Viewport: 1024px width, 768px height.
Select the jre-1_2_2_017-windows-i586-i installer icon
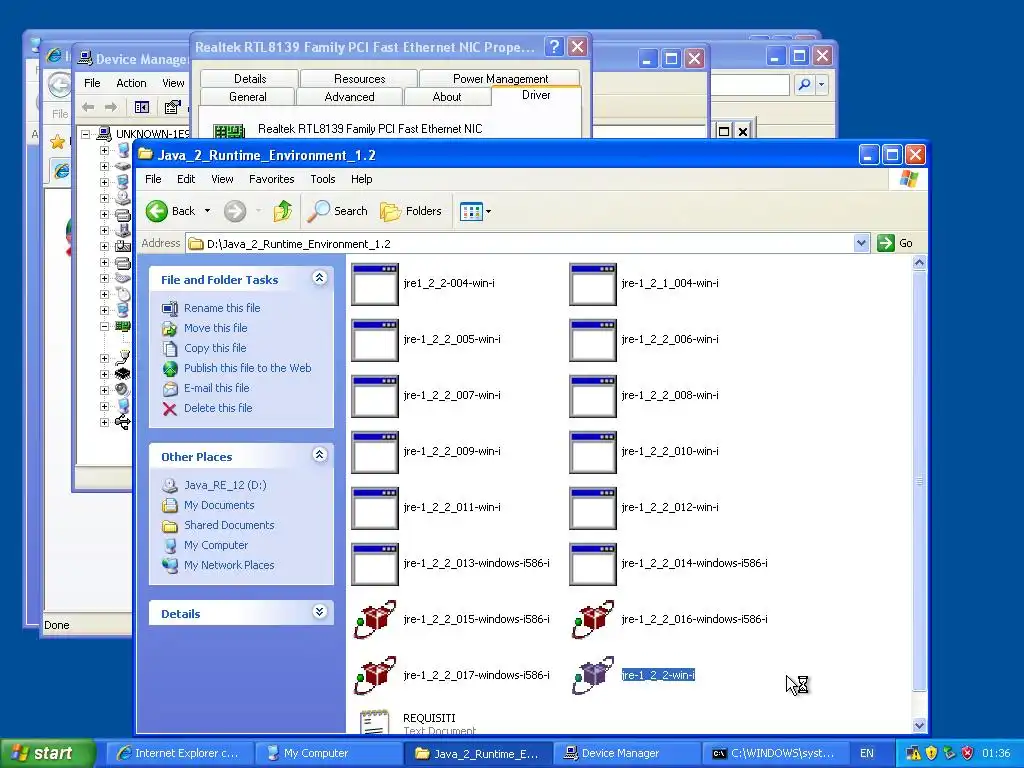point(375,676)
